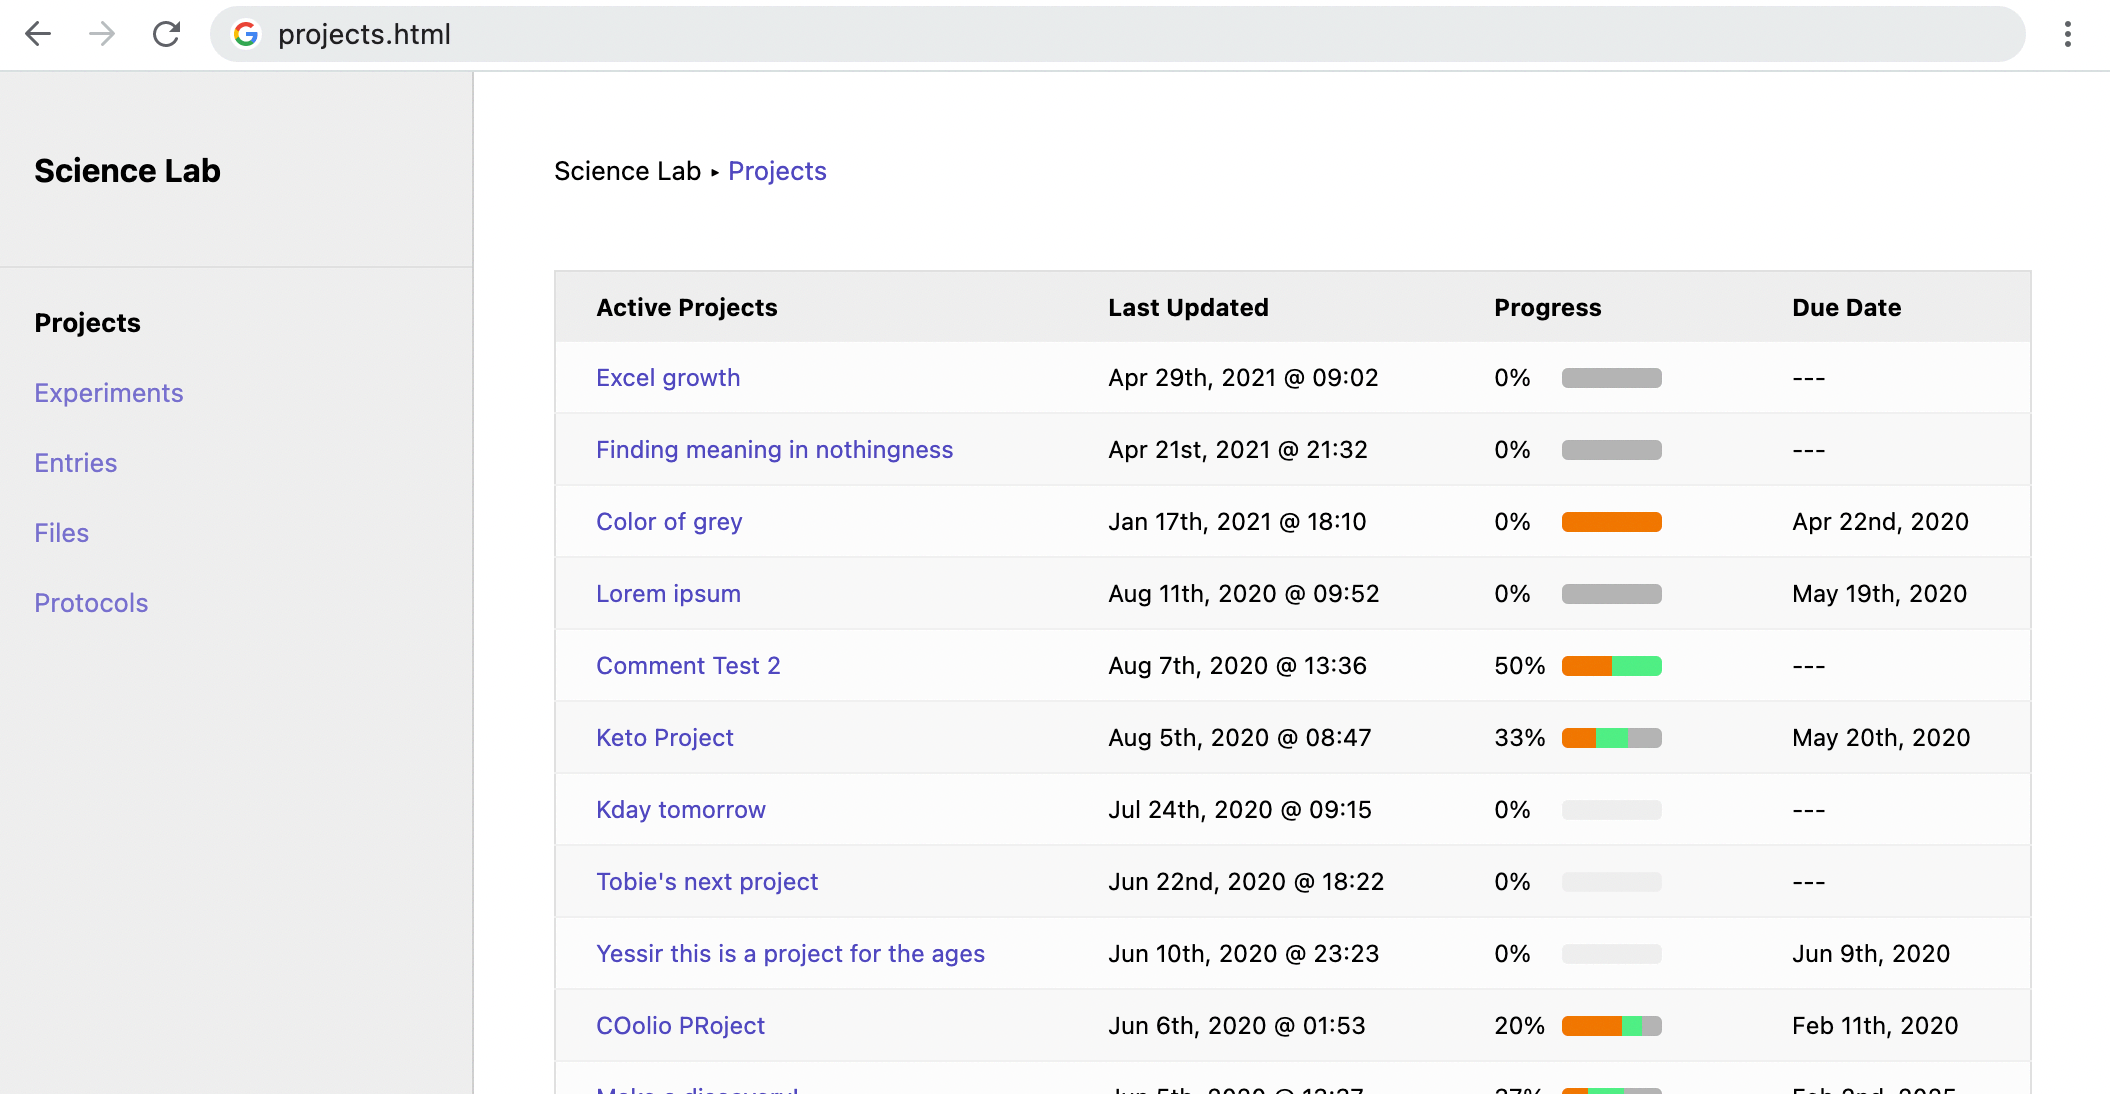
Task: Click the Projects breadcrumb link
Action: pyautogui.click(x=776, y=171)
